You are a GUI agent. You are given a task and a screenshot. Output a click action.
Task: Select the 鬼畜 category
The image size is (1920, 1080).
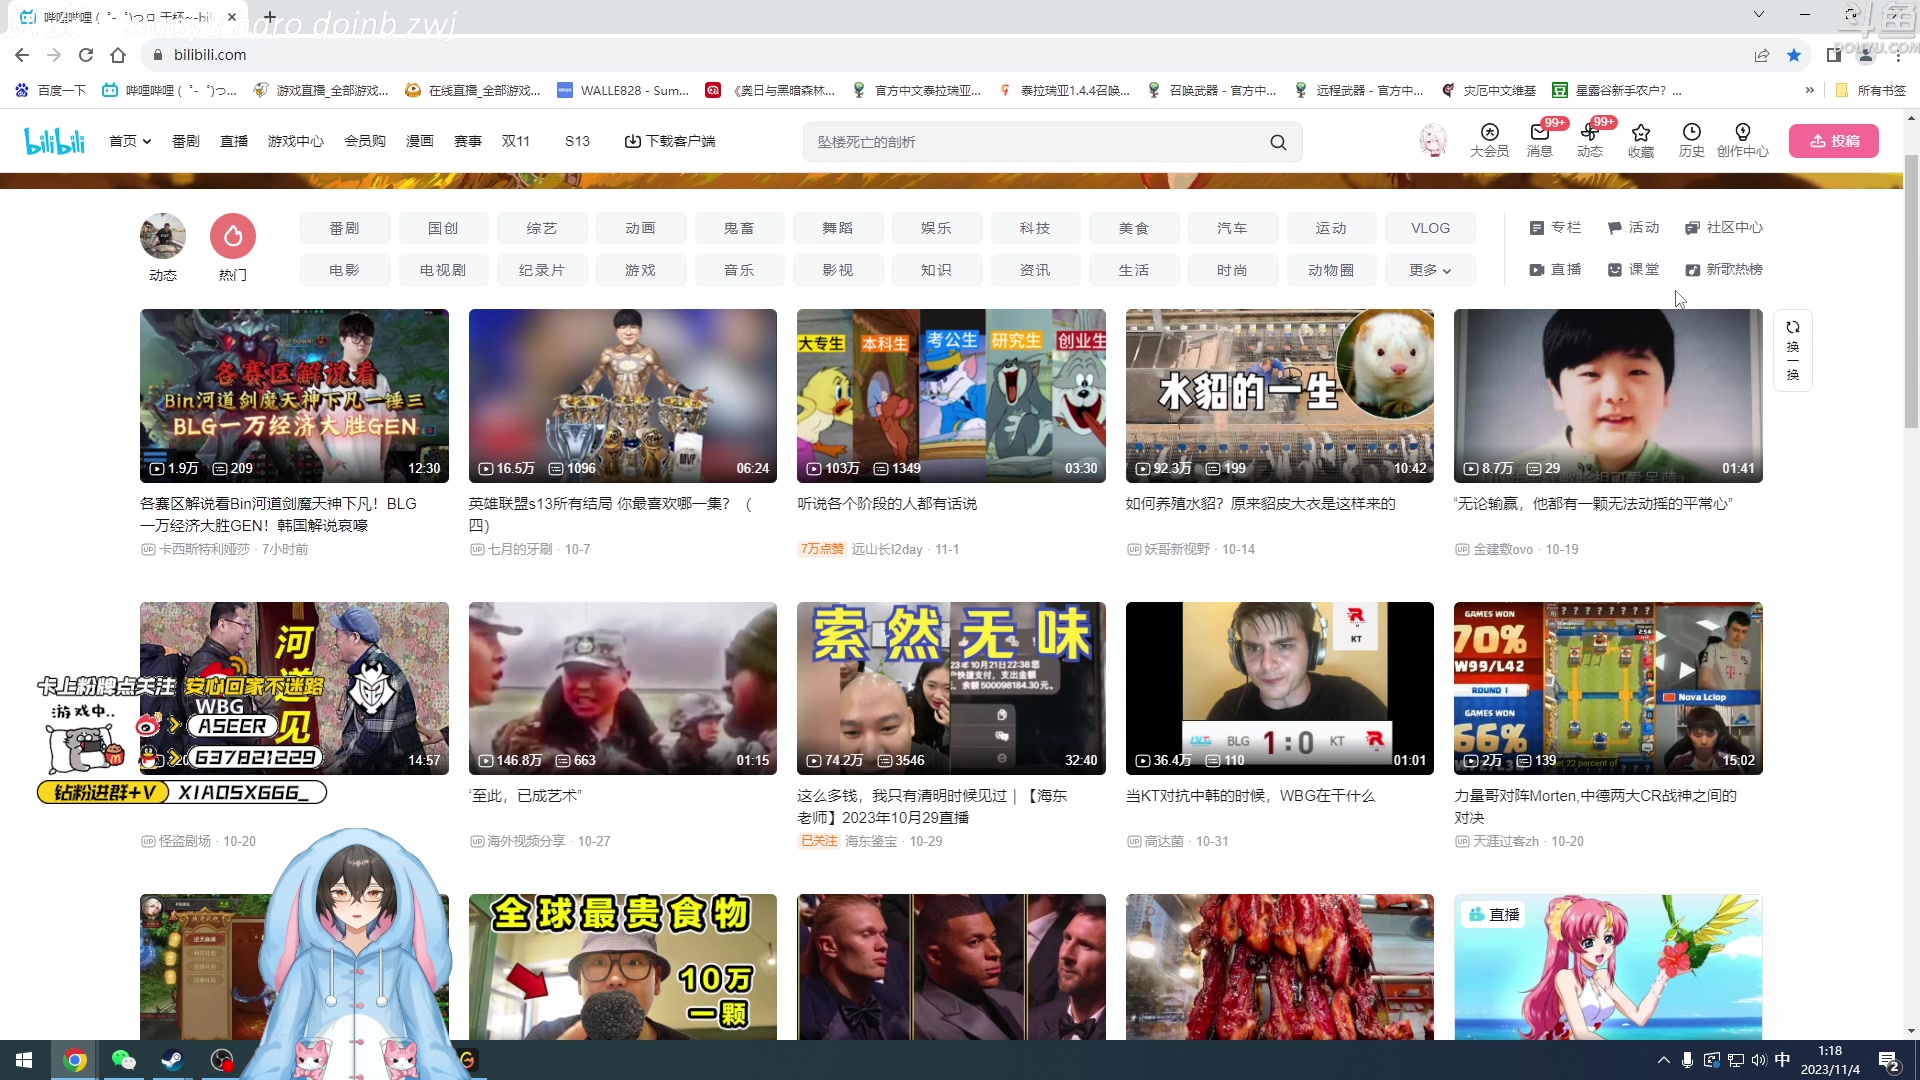[739, 228]
